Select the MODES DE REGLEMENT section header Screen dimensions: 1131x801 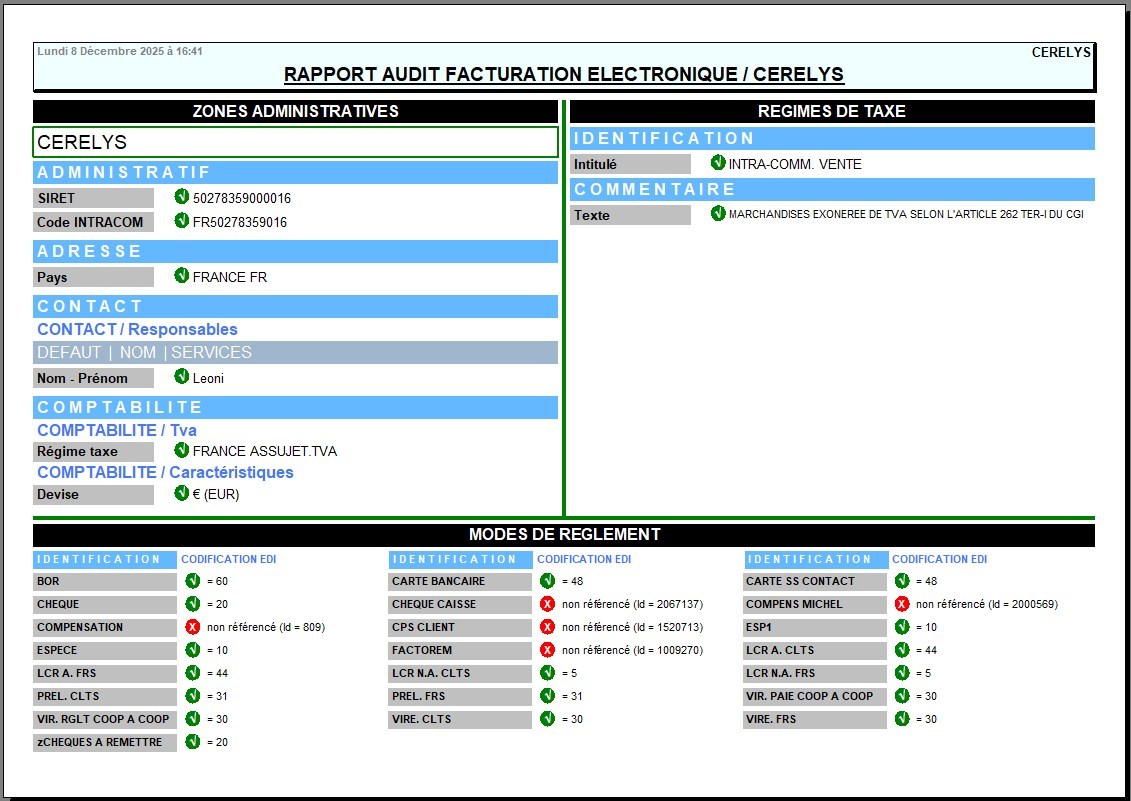click(564, 535)
